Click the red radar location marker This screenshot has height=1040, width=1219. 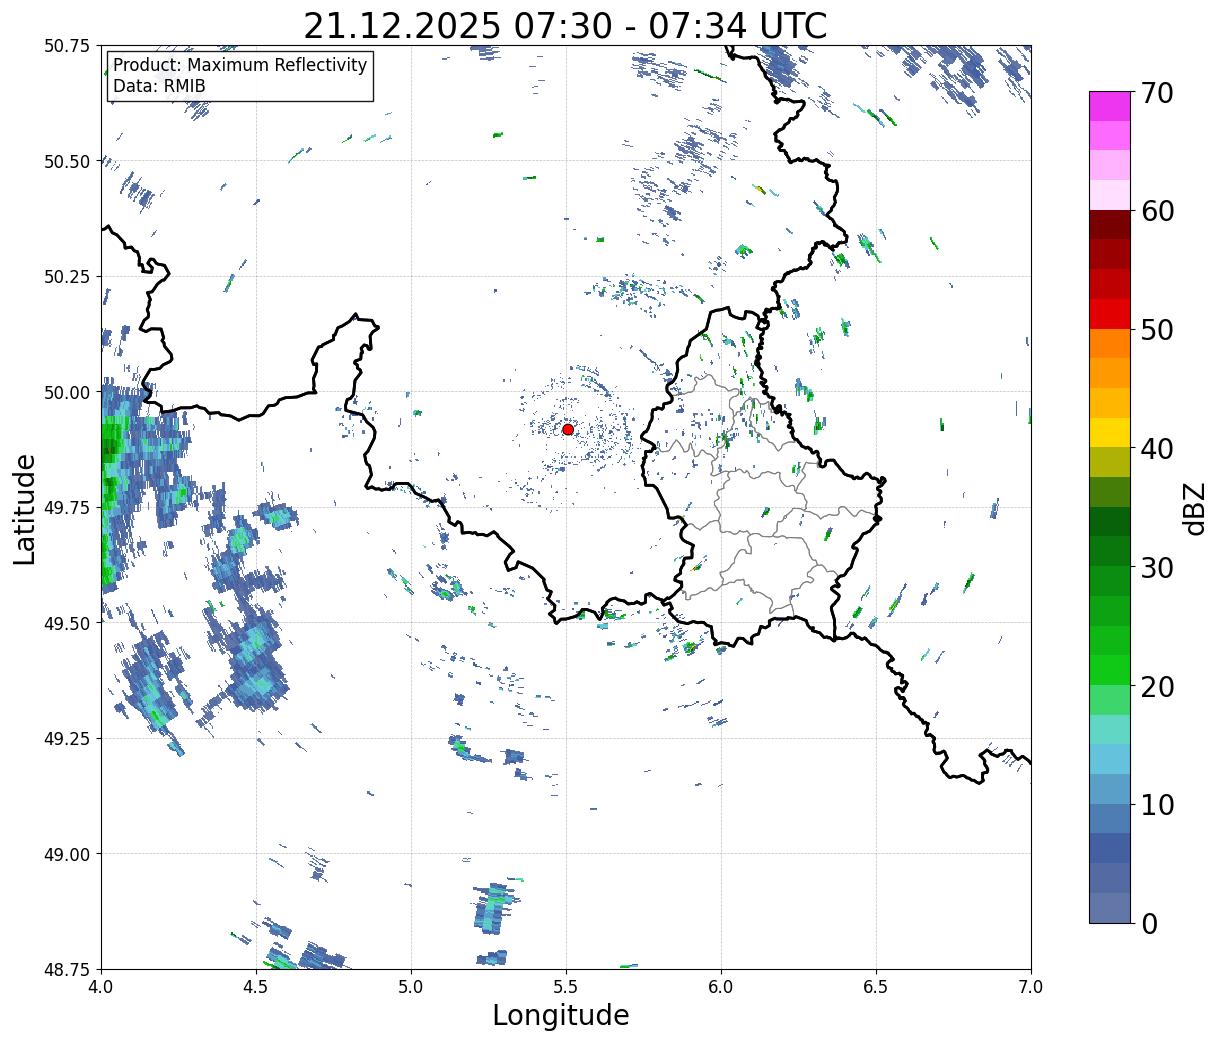click(x=568, y=429)
